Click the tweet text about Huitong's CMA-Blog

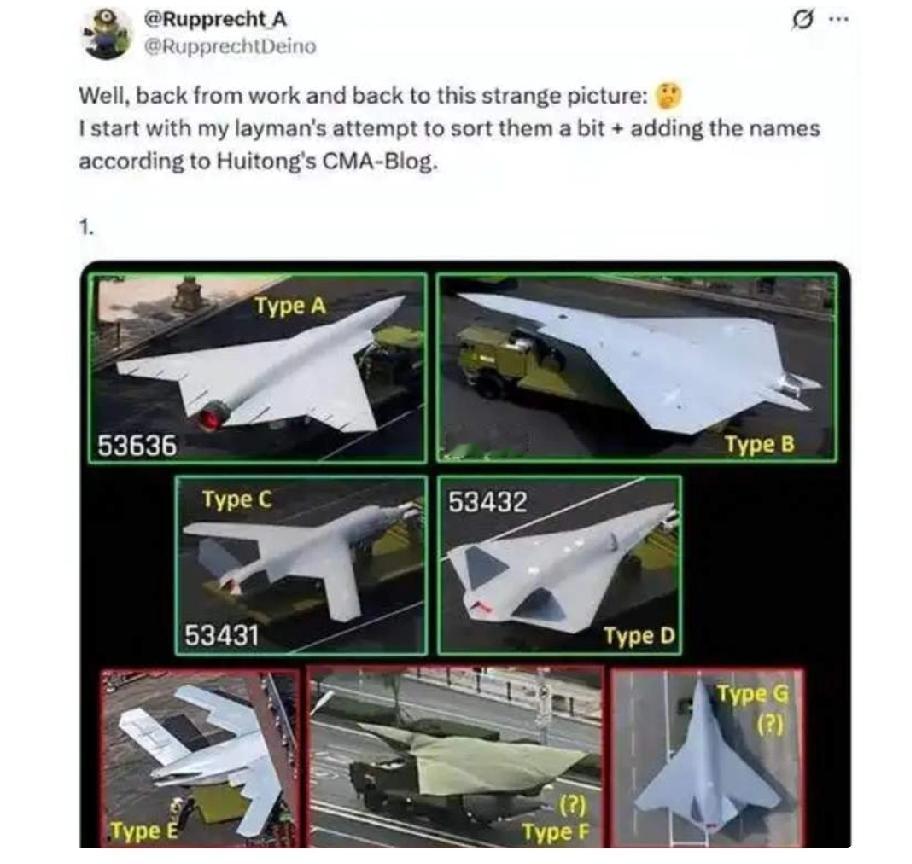click(449, 129)
